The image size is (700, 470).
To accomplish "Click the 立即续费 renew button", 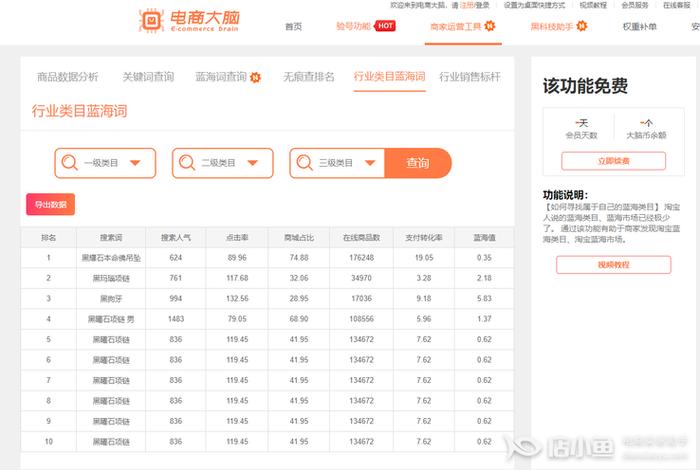I will [x=613, y=161].
